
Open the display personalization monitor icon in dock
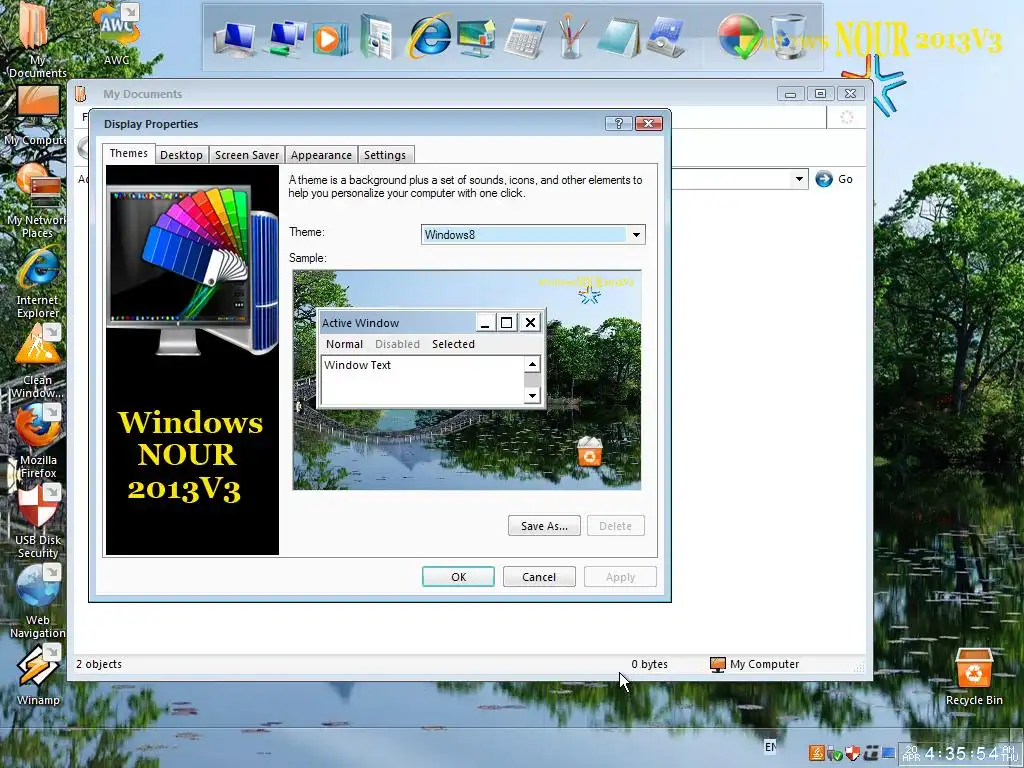coord(476,39)
